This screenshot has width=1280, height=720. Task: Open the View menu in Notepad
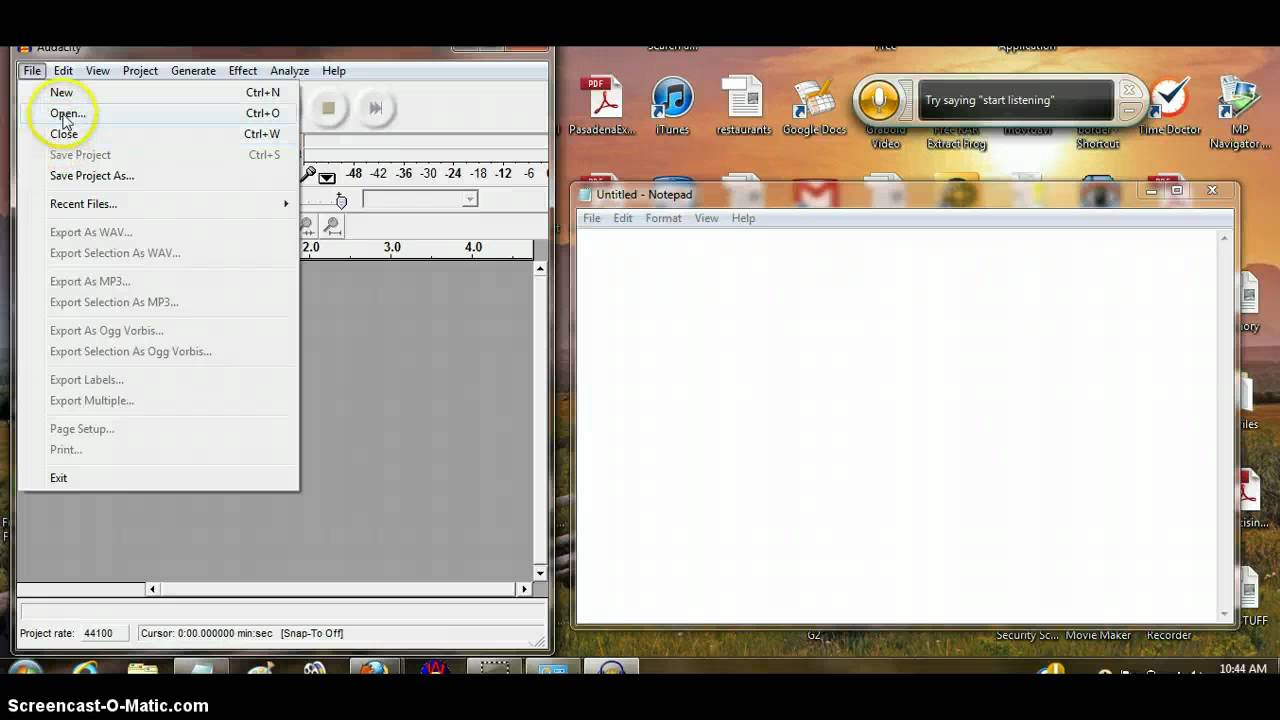[x=706, y=218]
